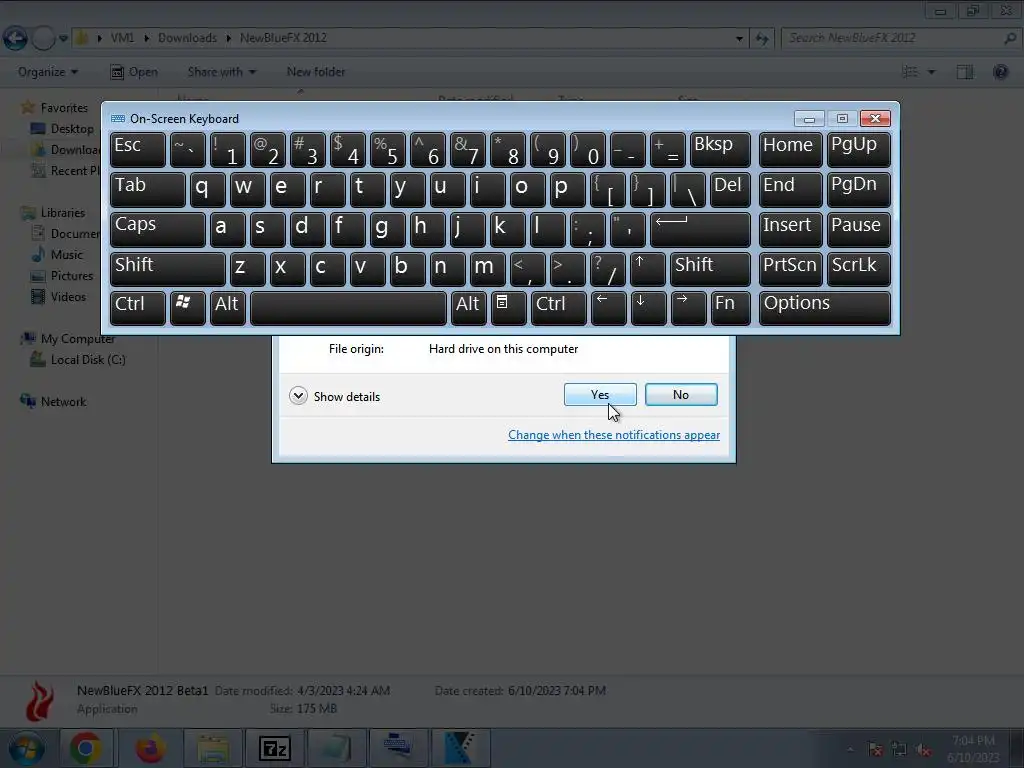Open File Explorer taskbar icon
Screen dimensions: 1024x768
tap(213, 748)
